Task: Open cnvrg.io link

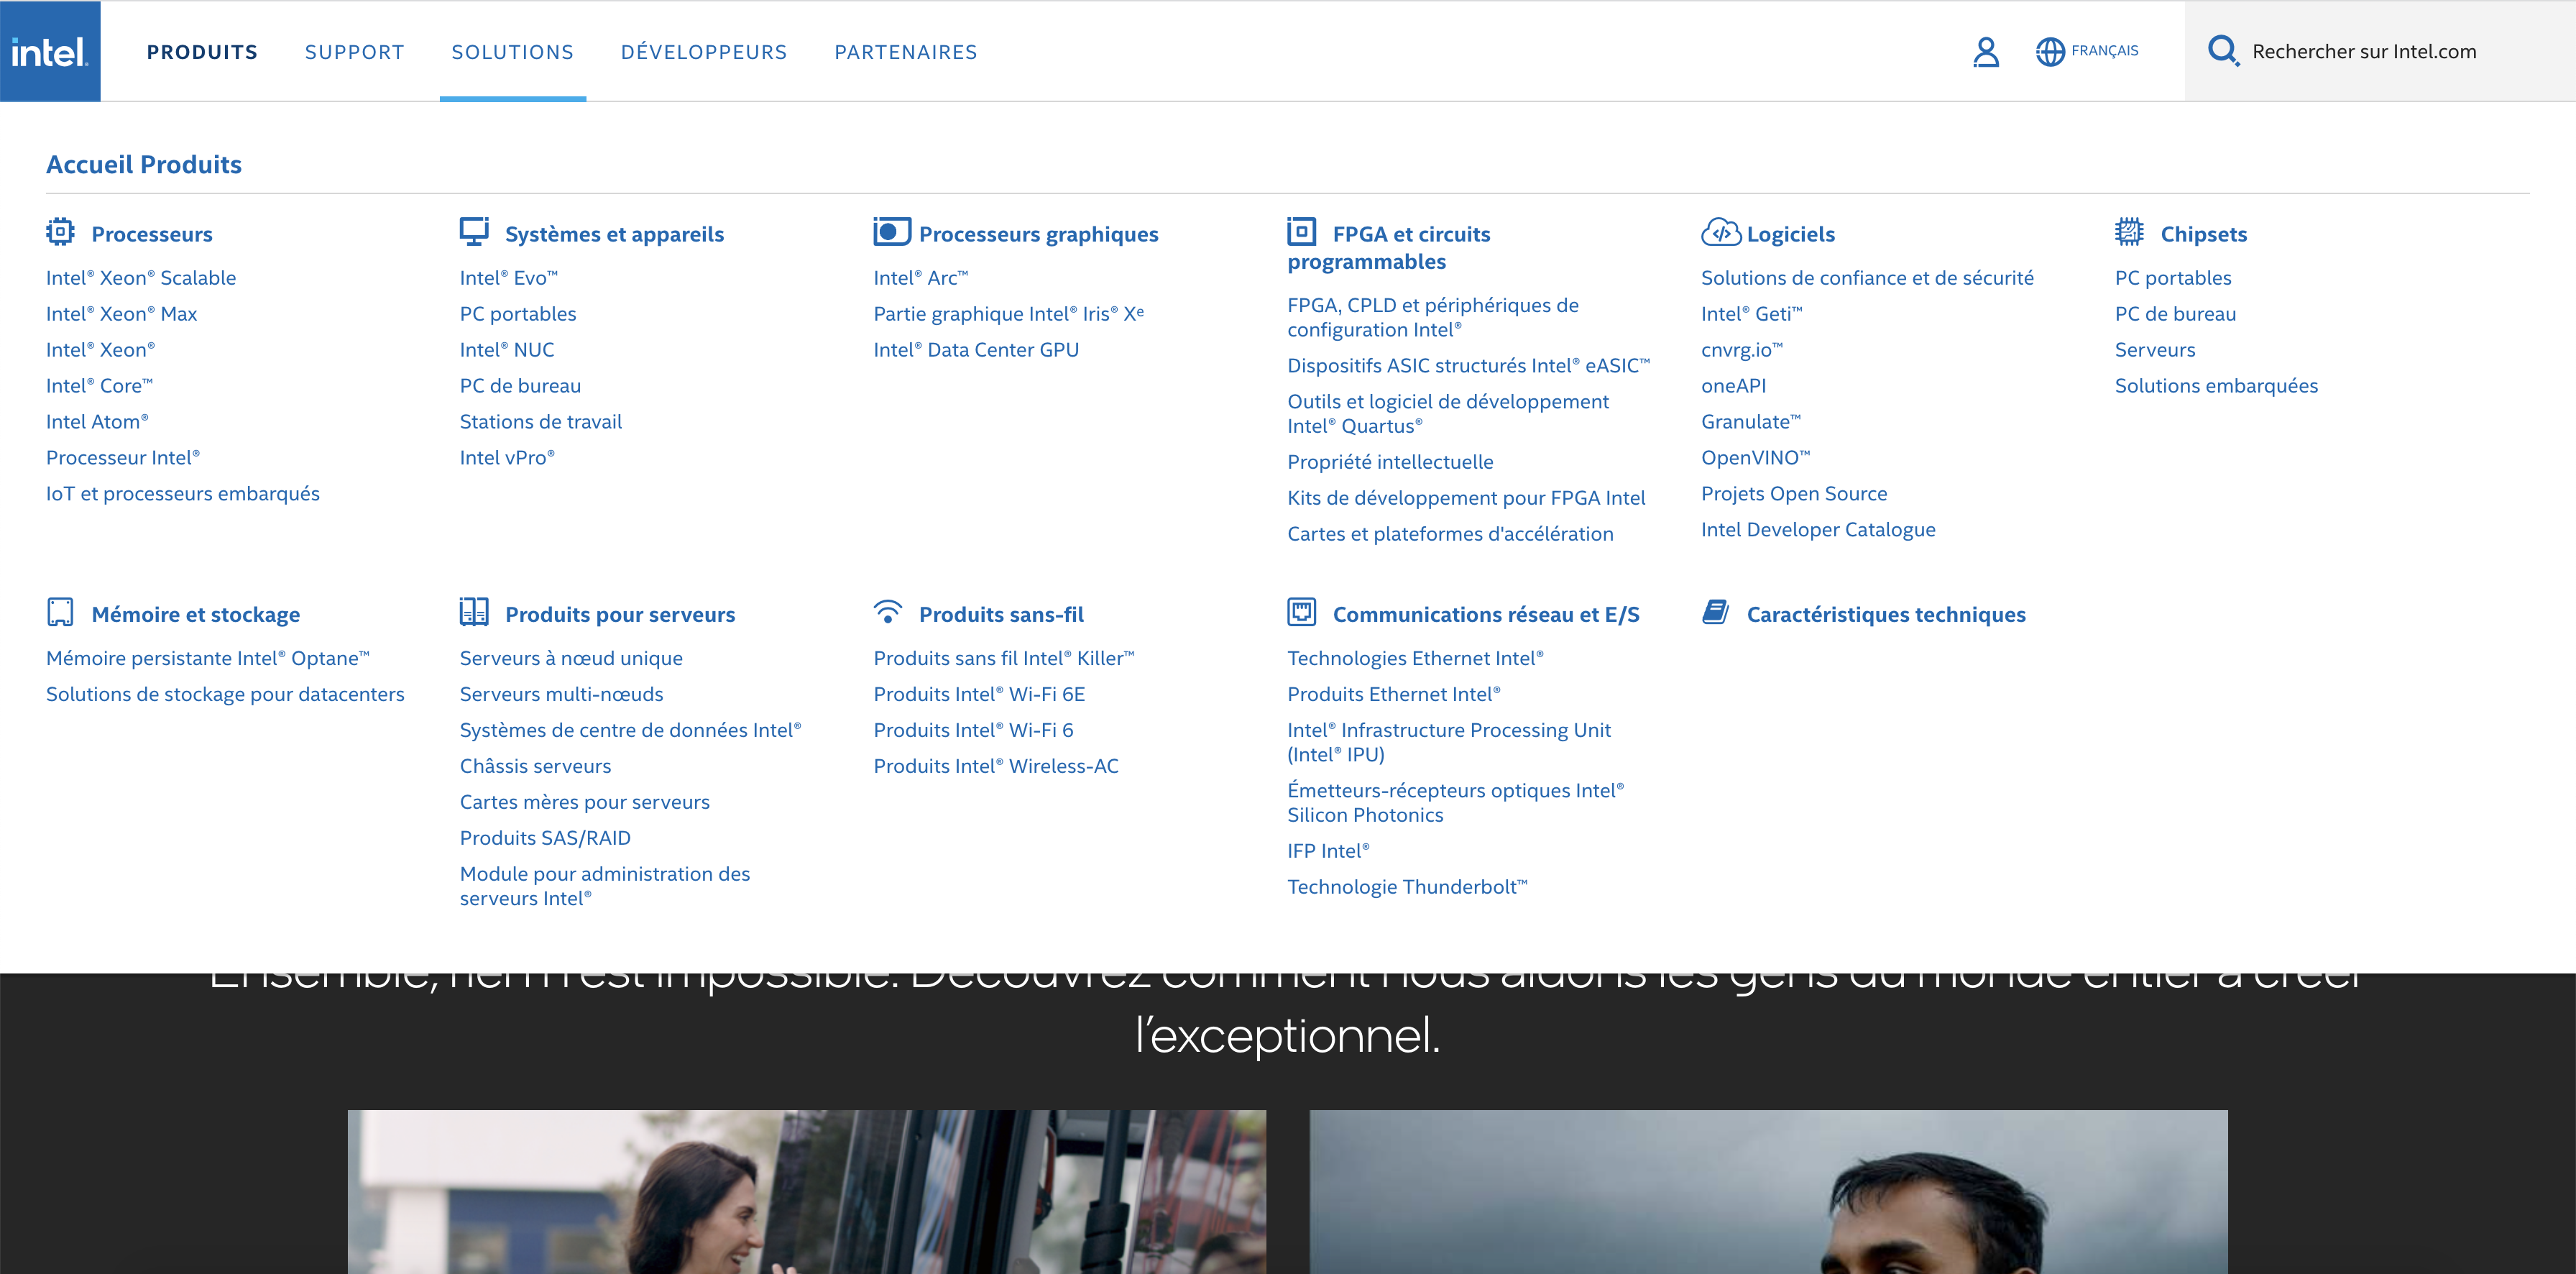Action: 1742,350
